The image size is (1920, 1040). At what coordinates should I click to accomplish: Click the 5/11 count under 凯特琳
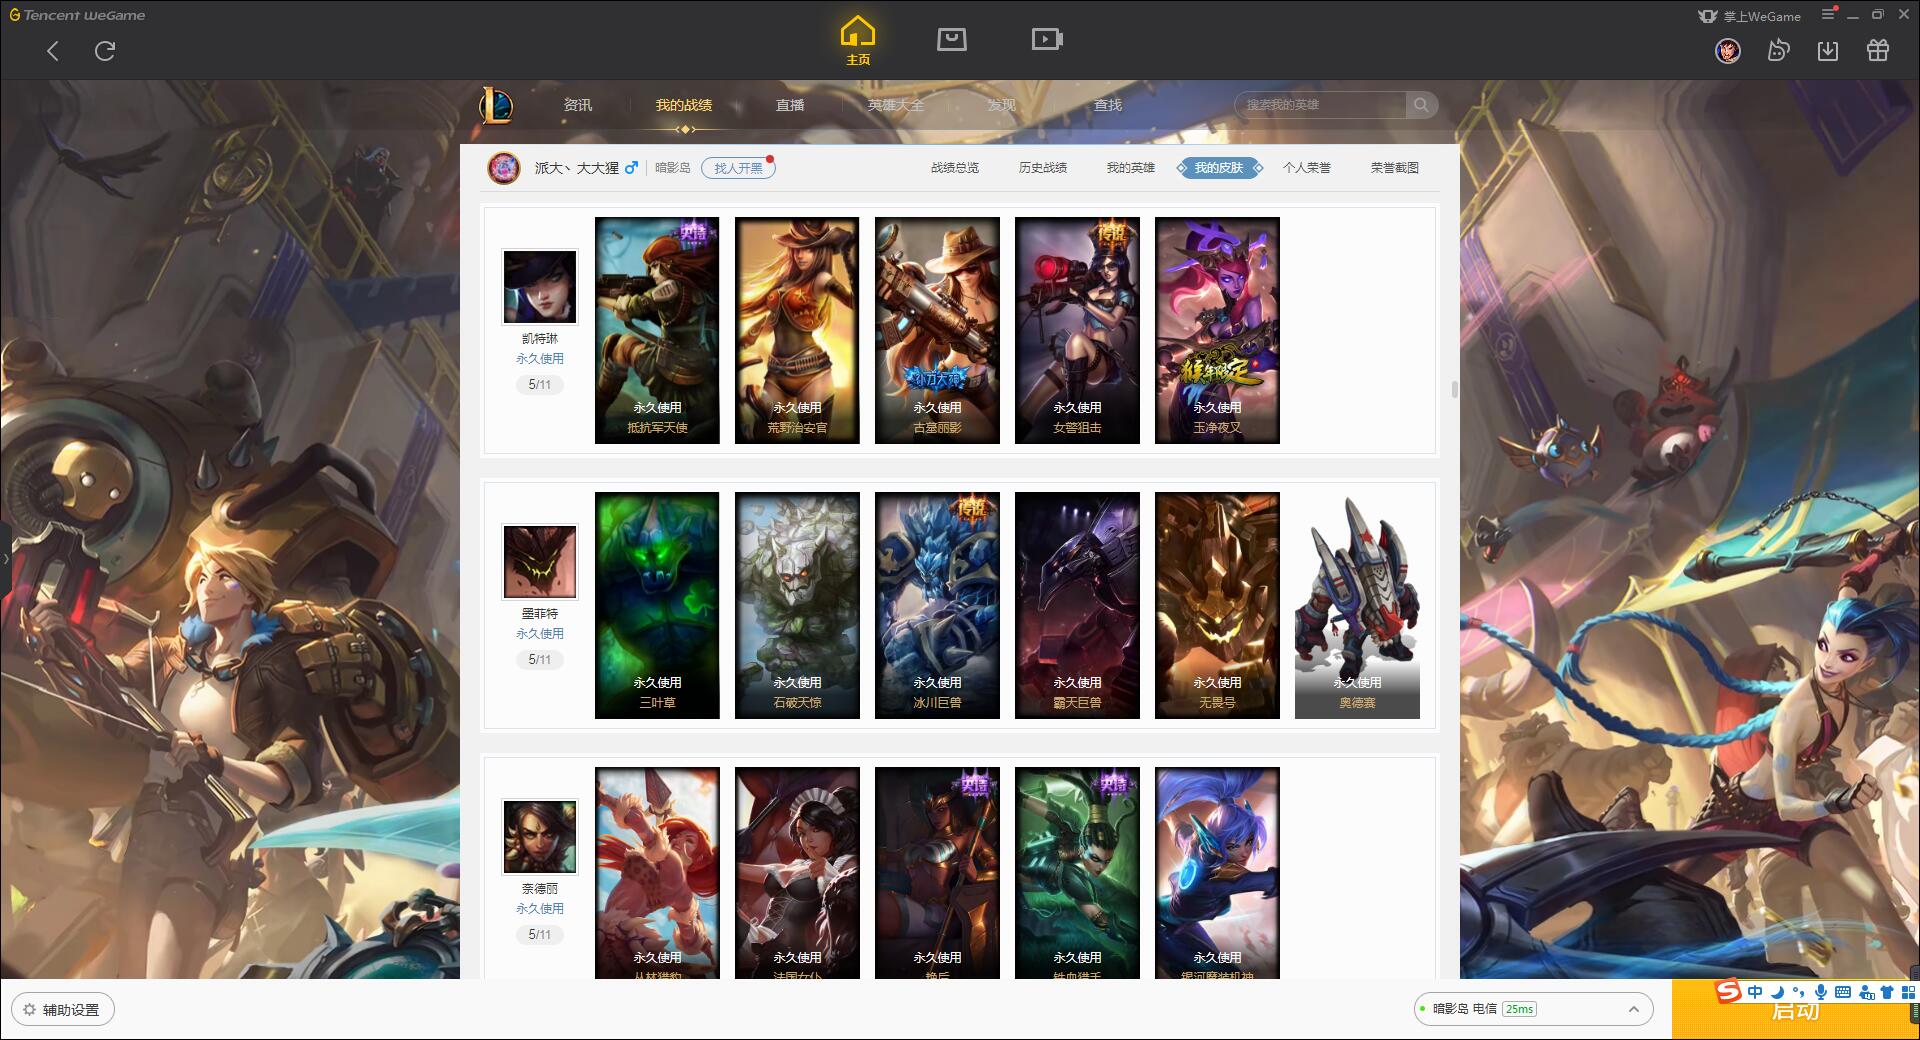(540, 384)
